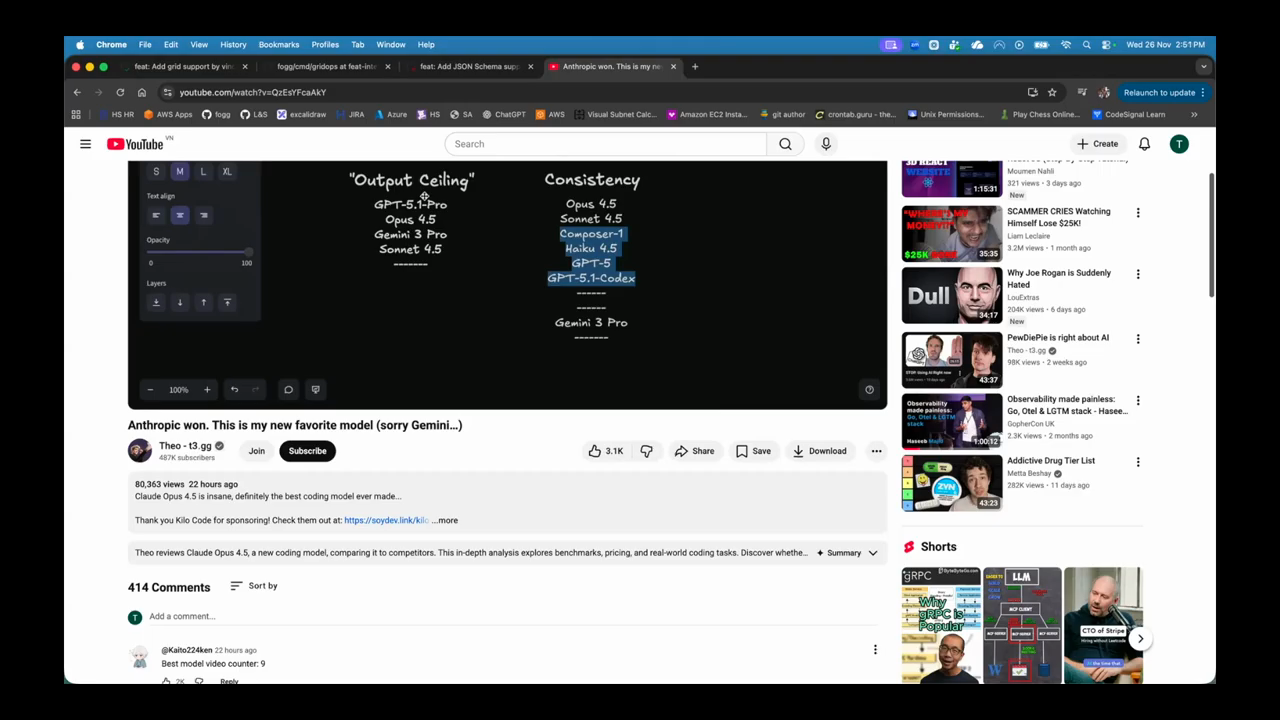Click the Share button

694,451
